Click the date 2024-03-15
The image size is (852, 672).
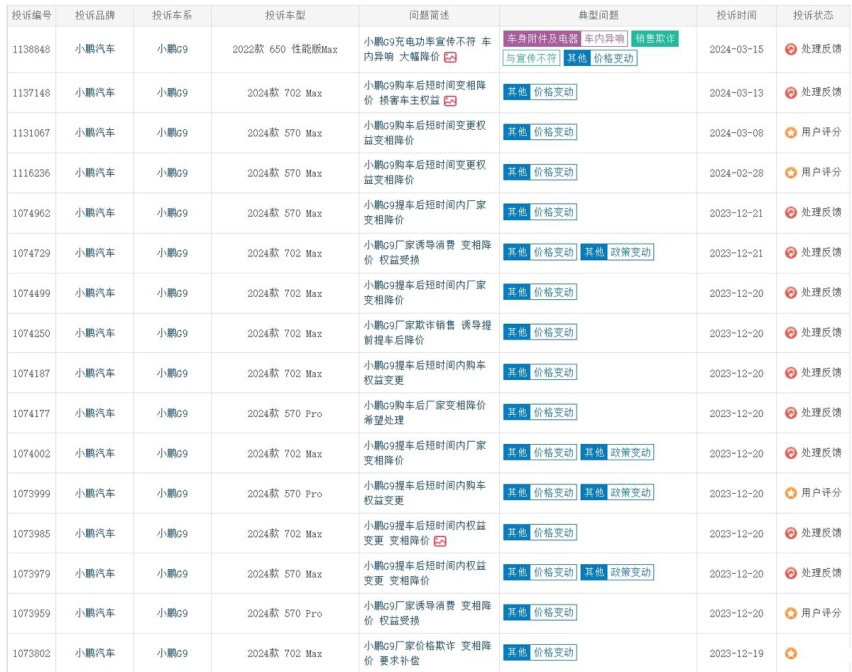(x=736, y=49)
